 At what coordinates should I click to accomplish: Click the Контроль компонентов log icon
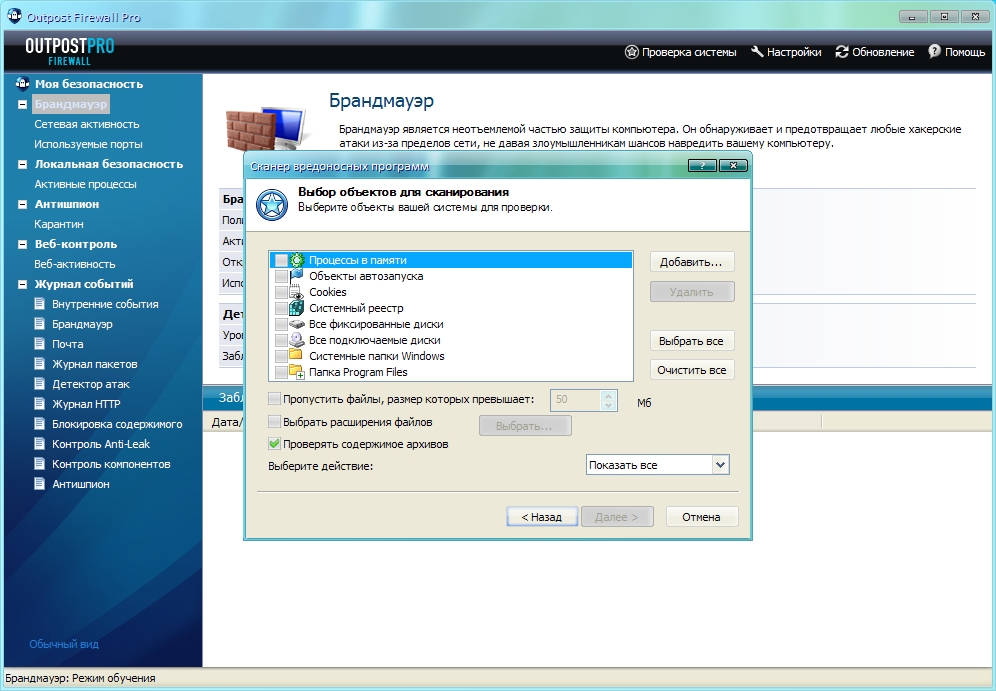39,464
